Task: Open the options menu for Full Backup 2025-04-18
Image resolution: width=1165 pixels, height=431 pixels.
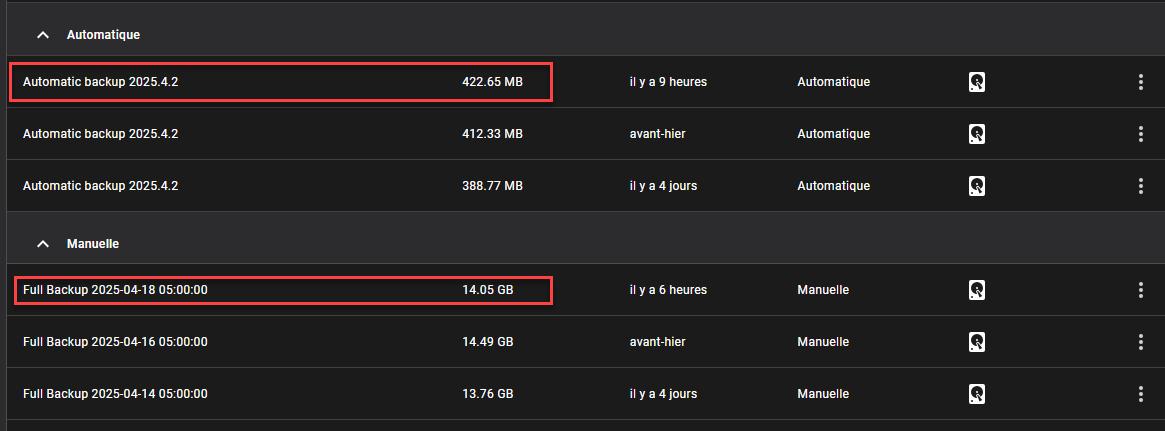Action: pos(1140,290)
